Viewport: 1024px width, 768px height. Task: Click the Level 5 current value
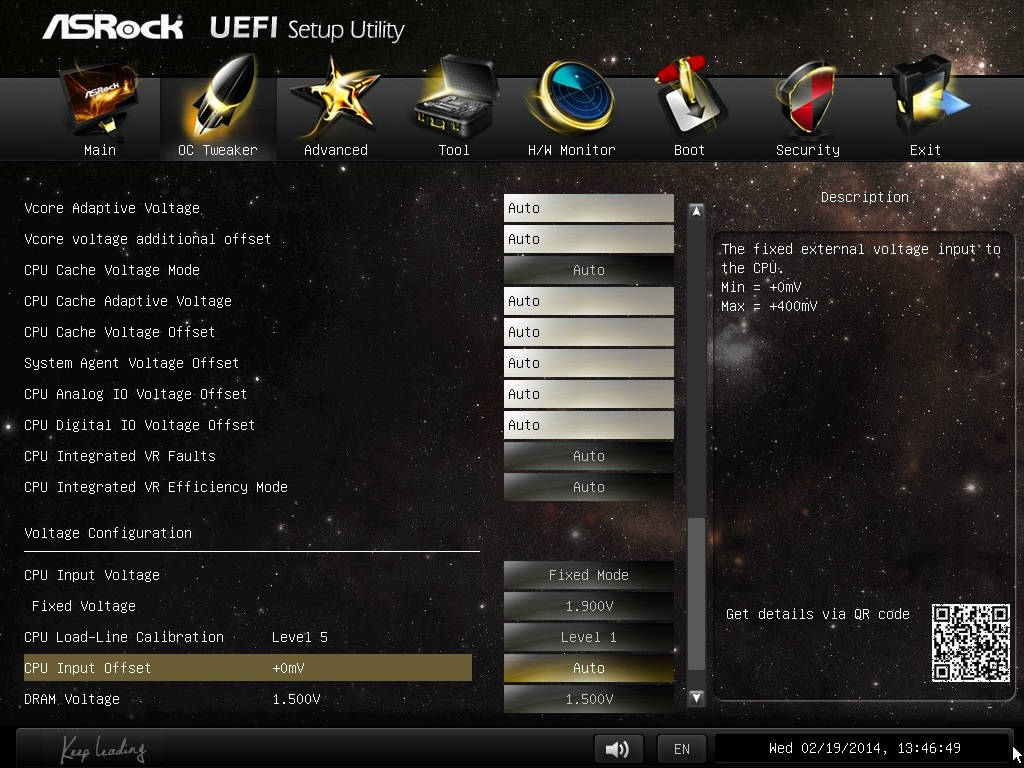point(300,637)
